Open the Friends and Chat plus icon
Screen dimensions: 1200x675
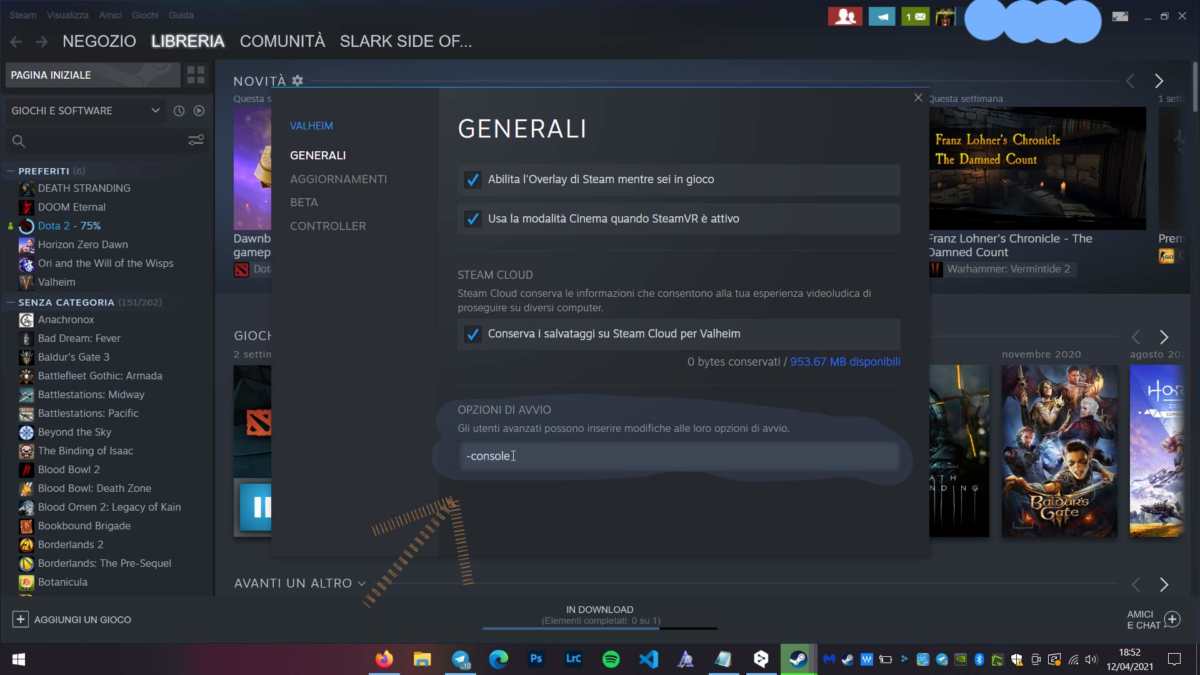click(x=1173, y=620)
